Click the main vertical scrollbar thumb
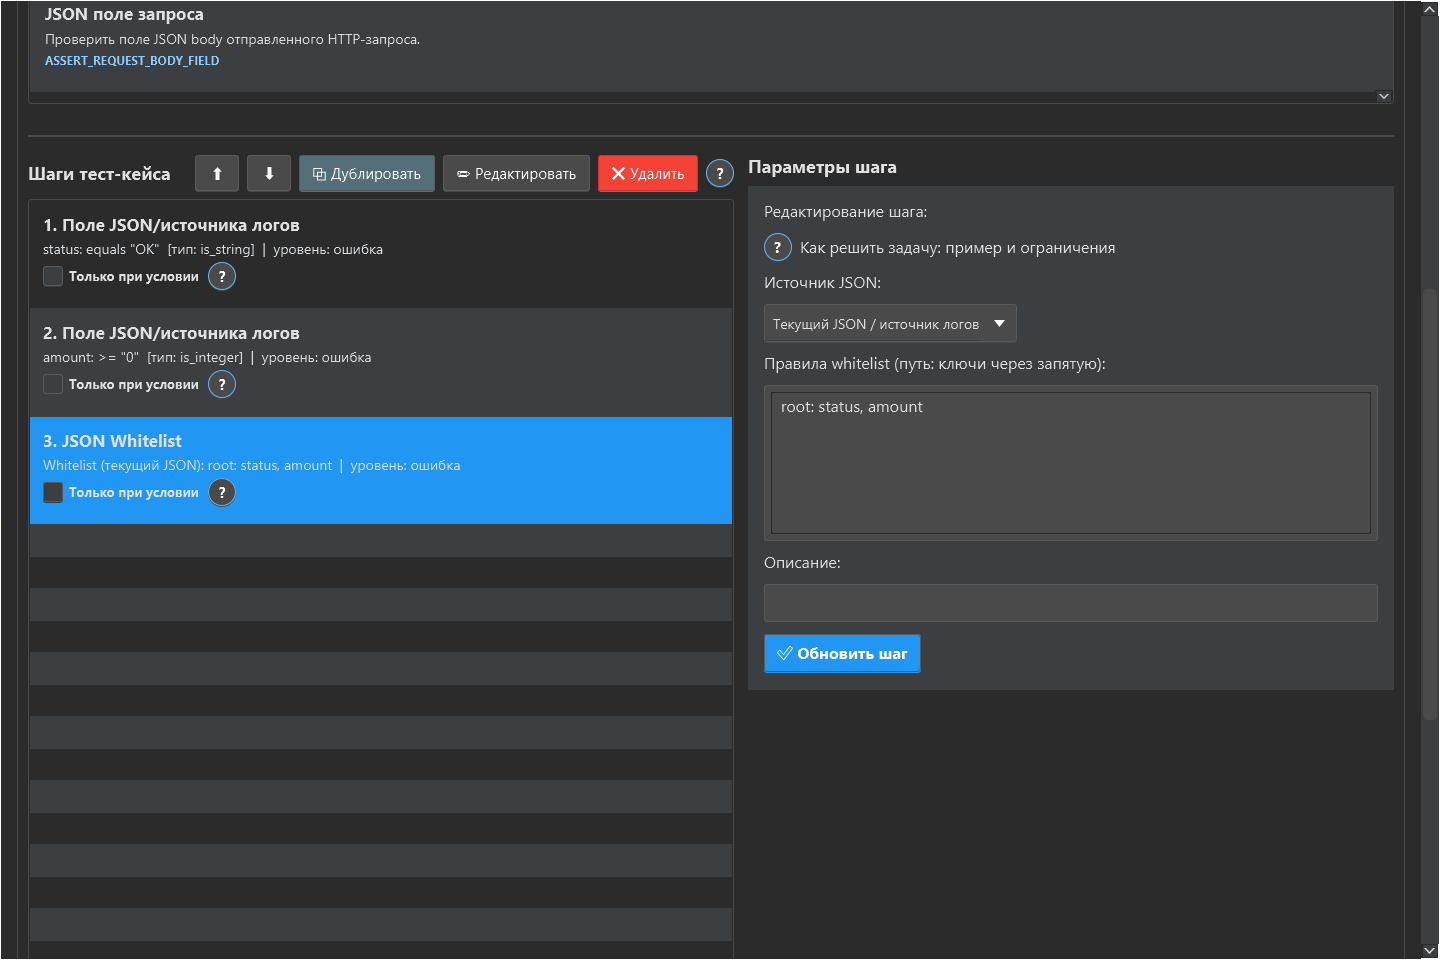Image resolution: width=1440 pixels, height=960 pixels. coord(1430,505)
